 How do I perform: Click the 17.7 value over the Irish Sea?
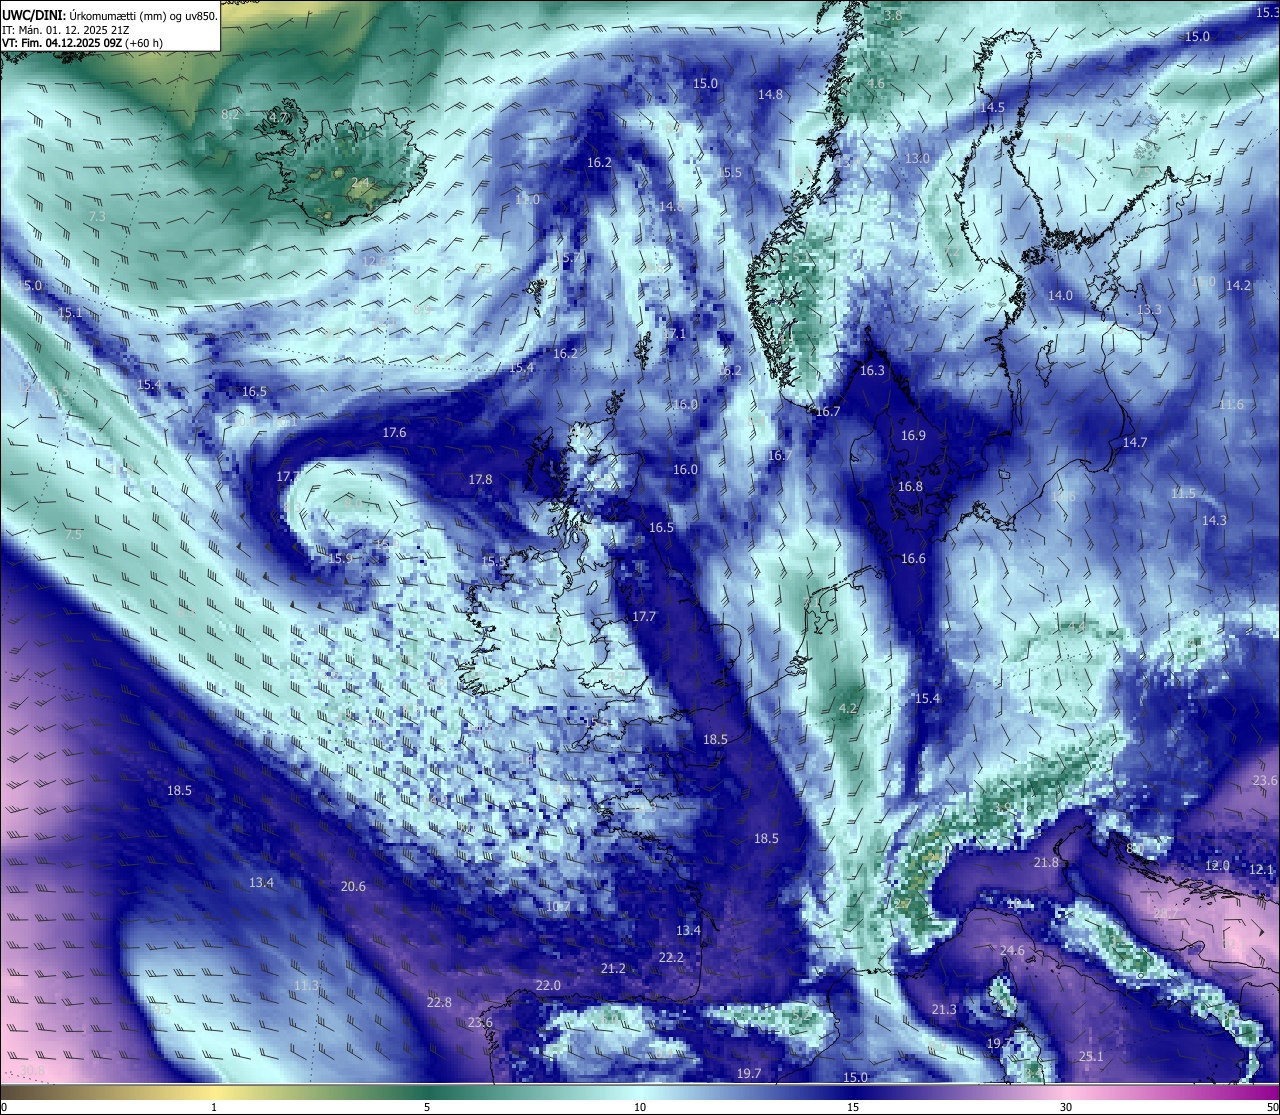pyautogui.click(x=644, y=617)
